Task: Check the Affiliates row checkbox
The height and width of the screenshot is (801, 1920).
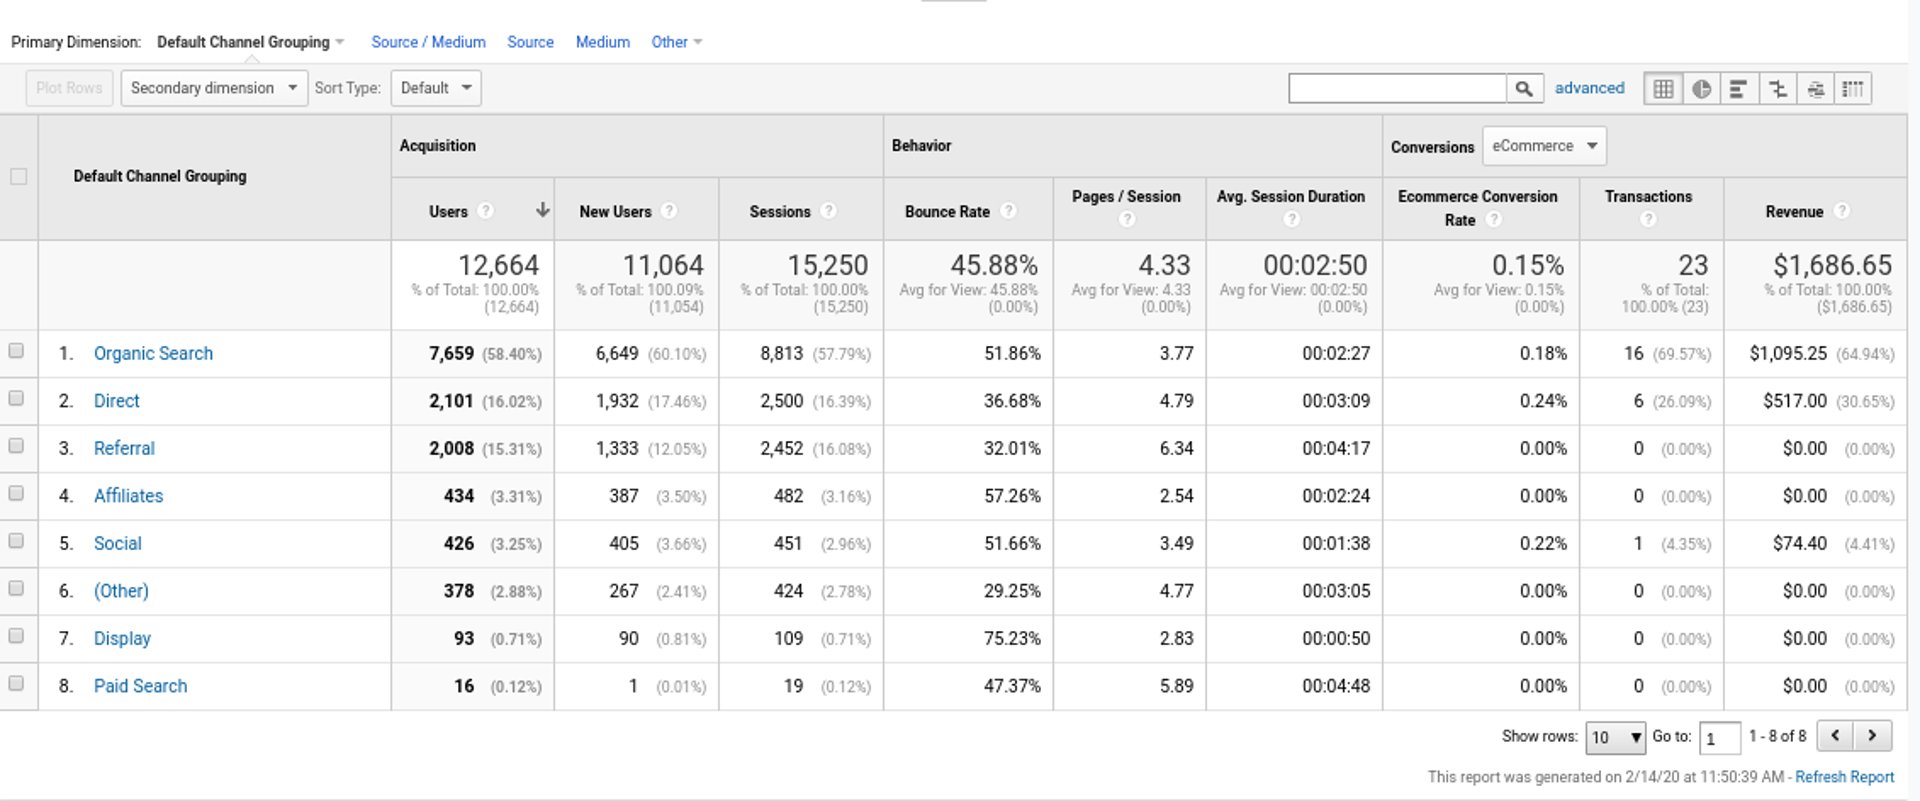Action: pyautogui.click(x=16, y=493)
